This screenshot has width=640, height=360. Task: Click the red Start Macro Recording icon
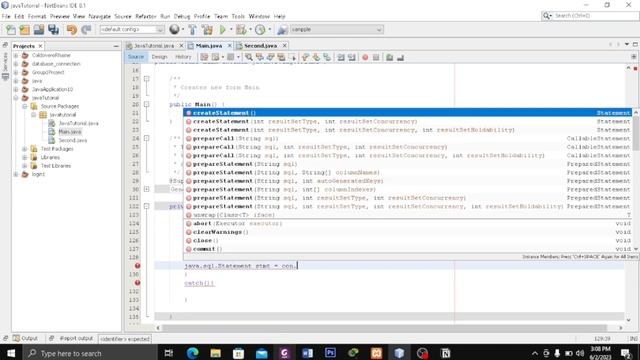click(x=365, y=58)
